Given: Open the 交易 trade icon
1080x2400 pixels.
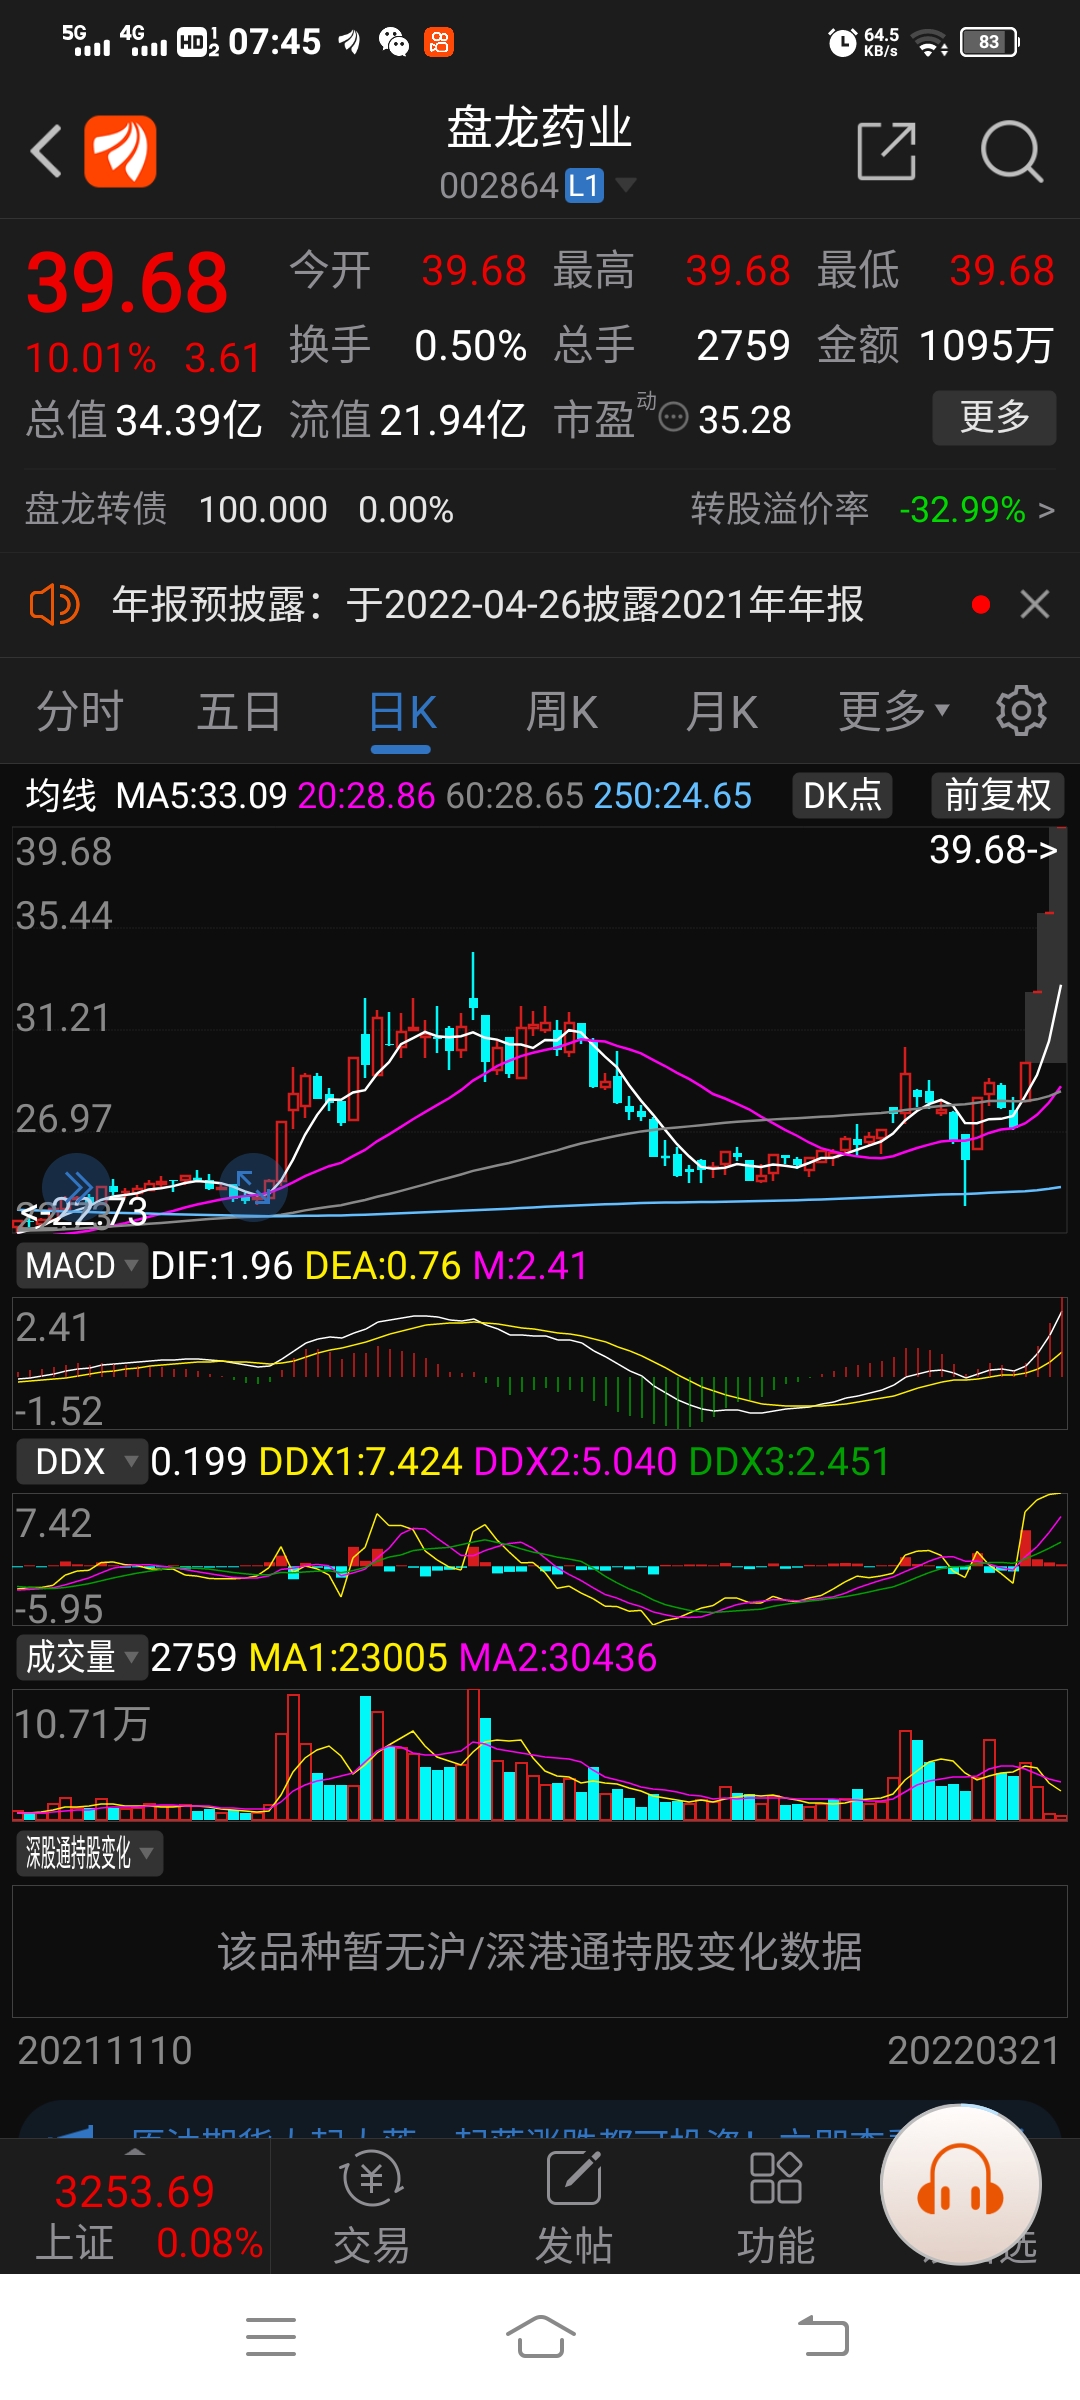Looking at the screenshot, I should point(372,2206).
